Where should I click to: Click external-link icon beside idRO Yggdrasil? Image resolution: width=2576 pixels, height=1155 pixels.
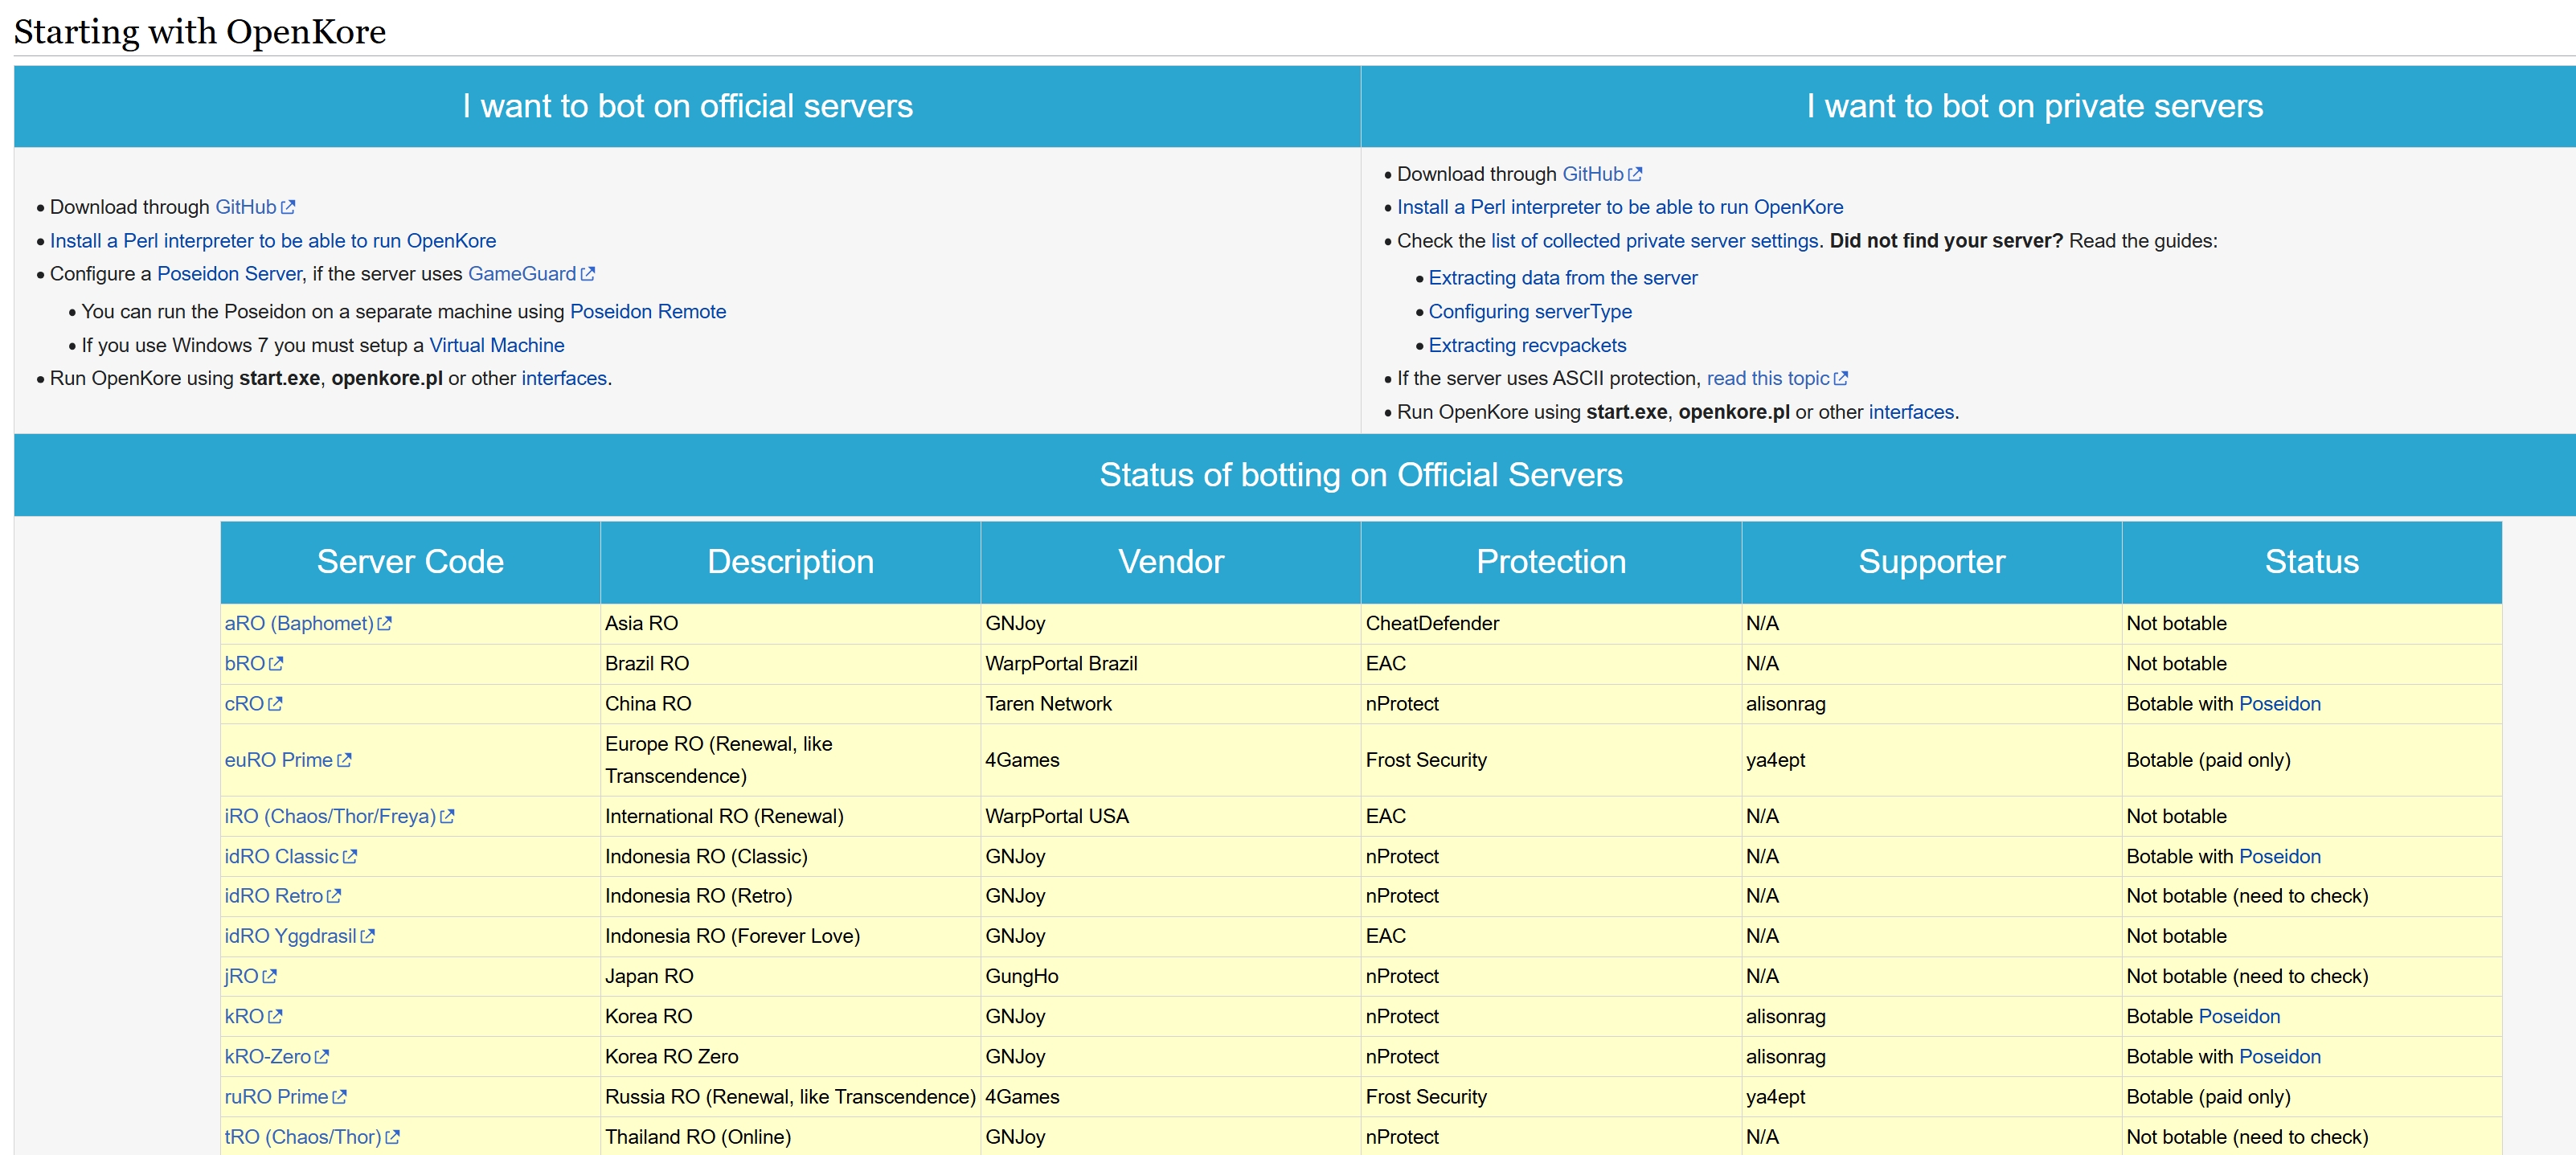(368, 936)
